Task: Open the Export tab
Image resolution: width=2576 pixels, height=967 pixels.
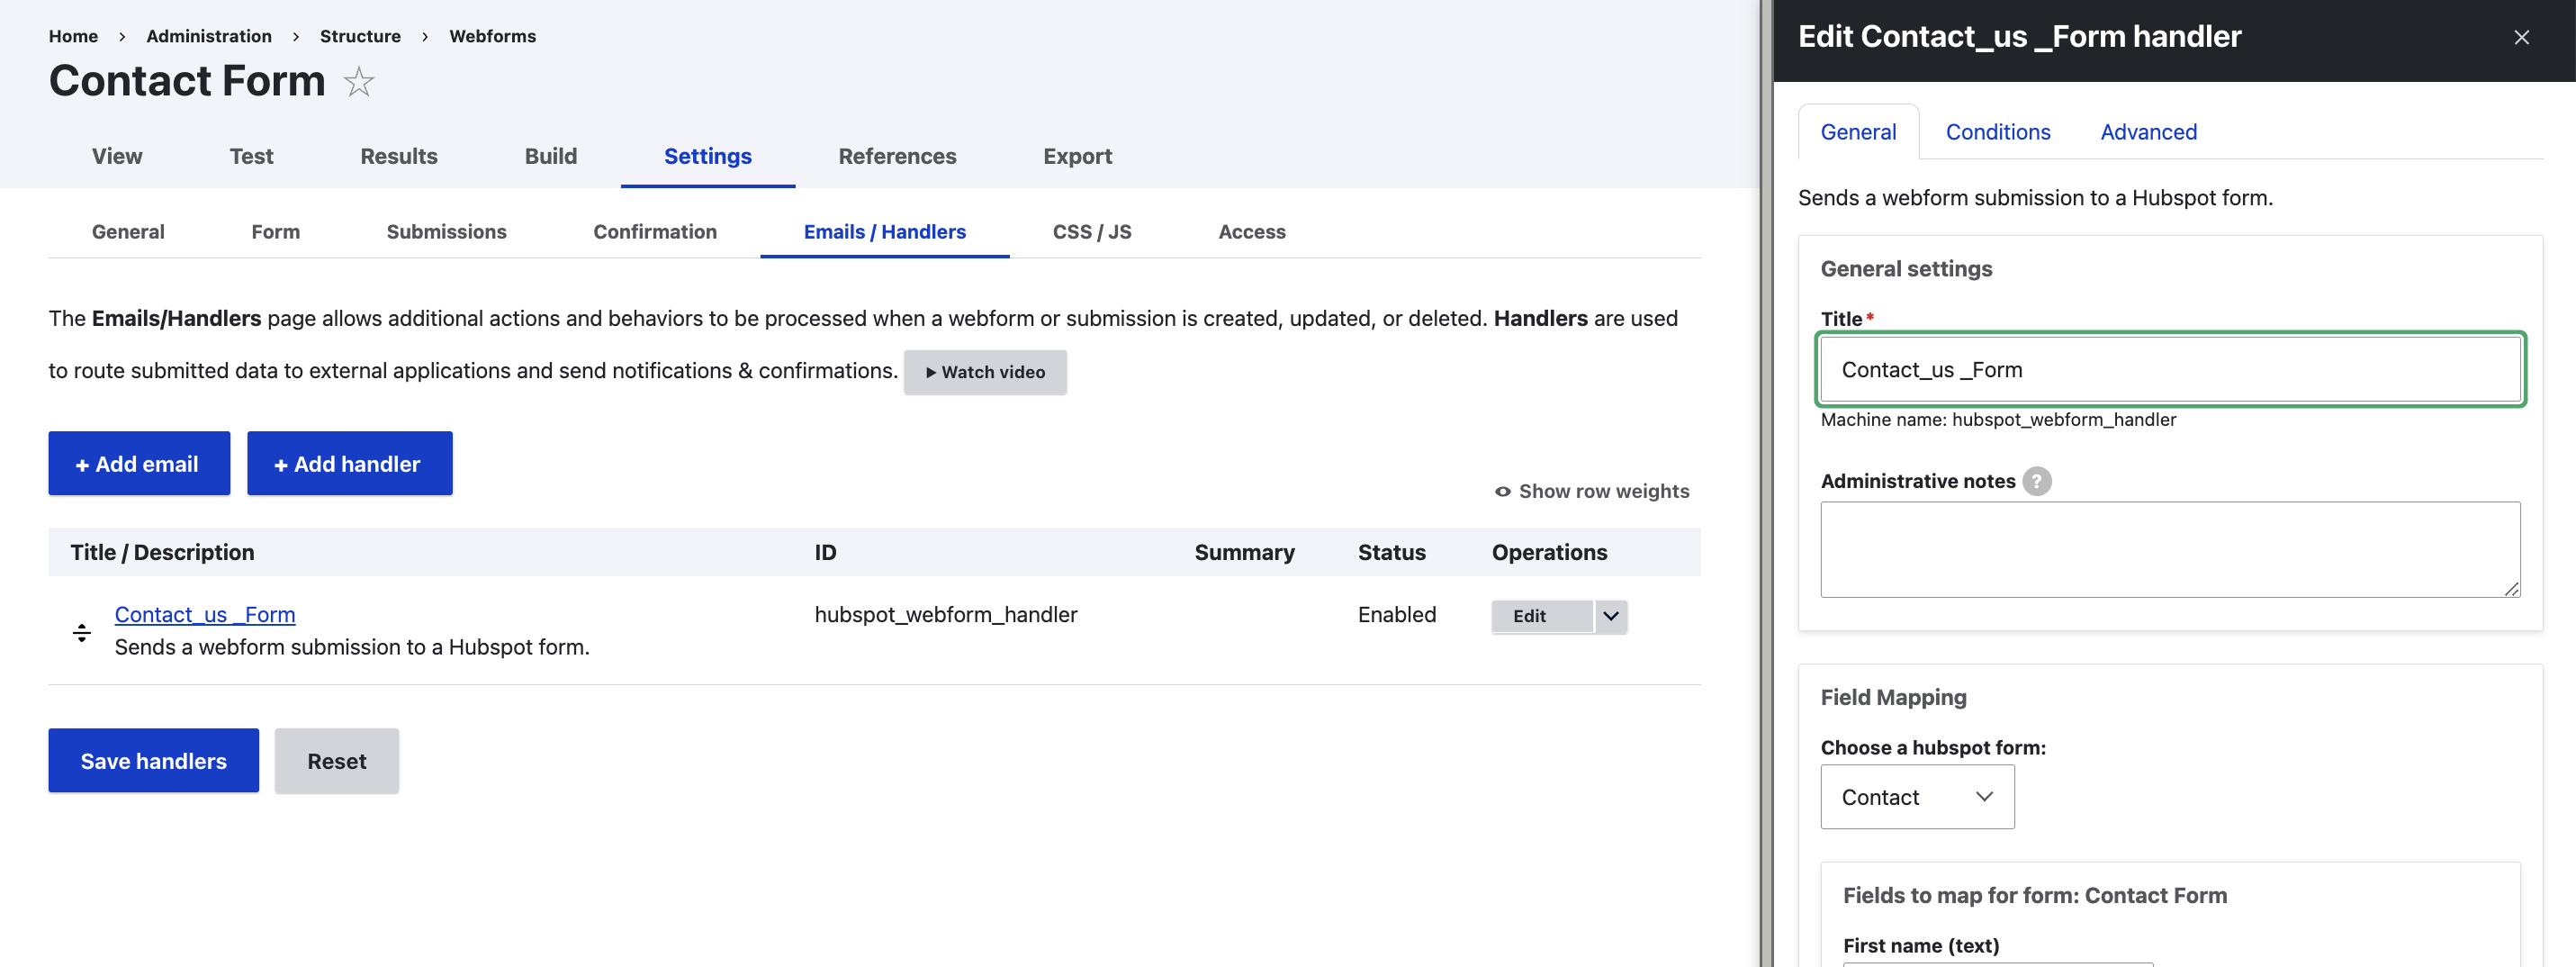Action: pos(1077,156)
